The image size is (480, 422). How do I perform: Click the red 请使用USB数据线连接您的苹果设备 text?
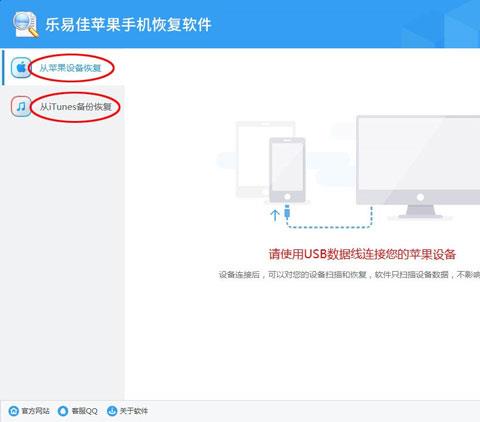tap(362, 254)
